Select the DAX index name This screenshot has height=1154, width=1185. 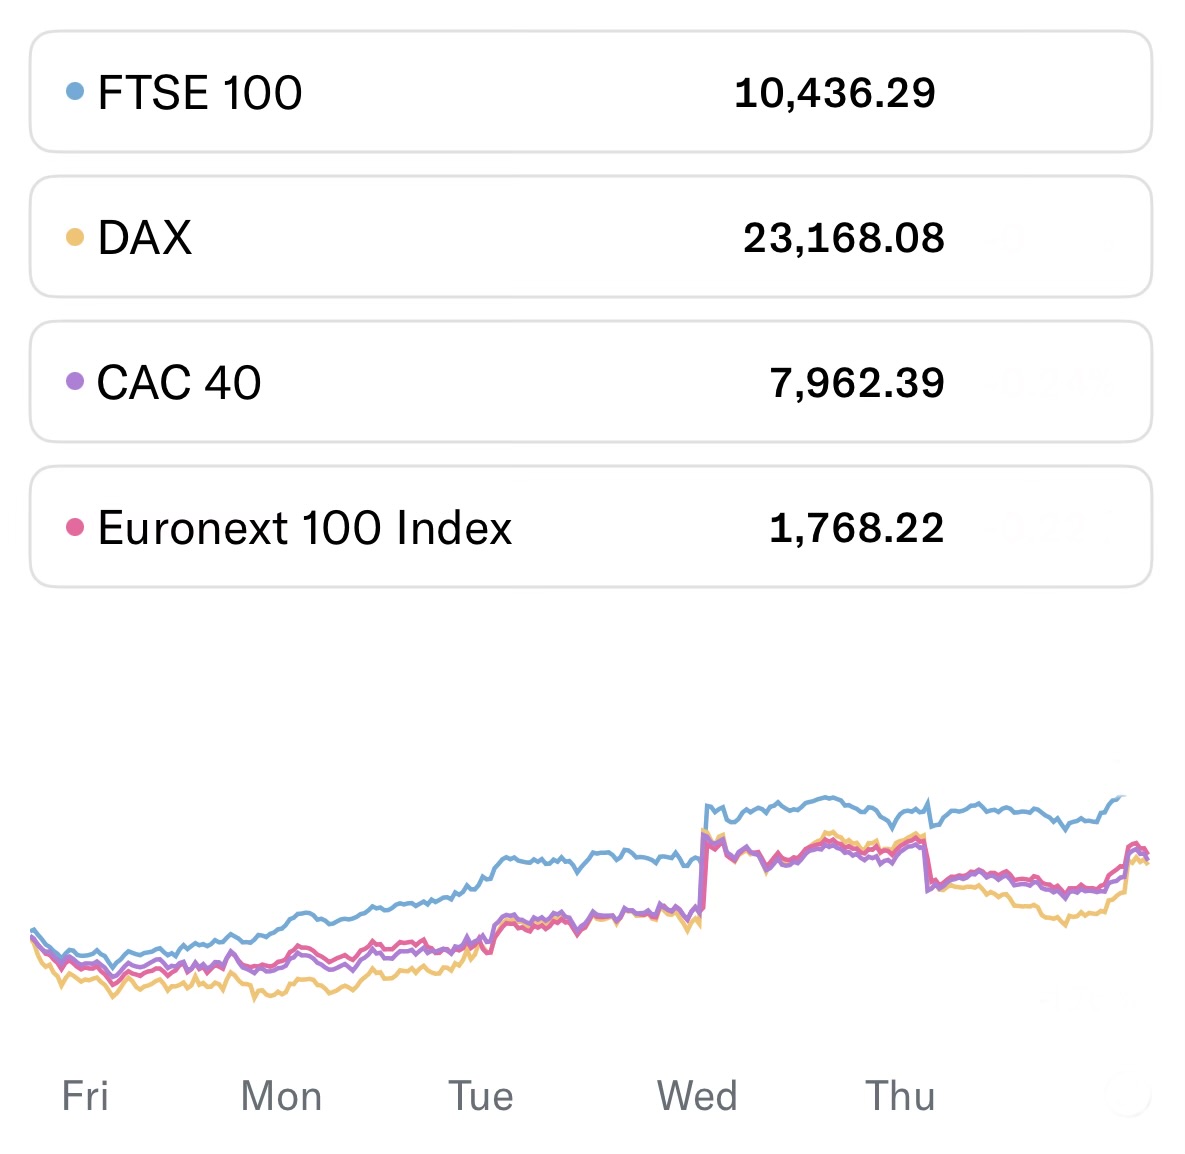[145, 238]
